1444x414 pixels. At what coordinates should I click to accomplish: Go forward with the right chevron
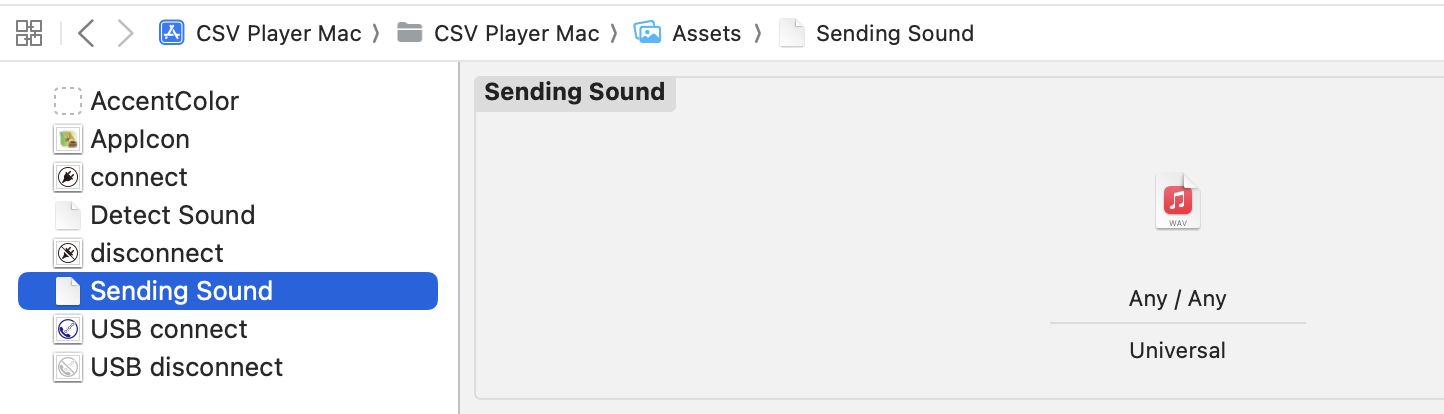125,33
